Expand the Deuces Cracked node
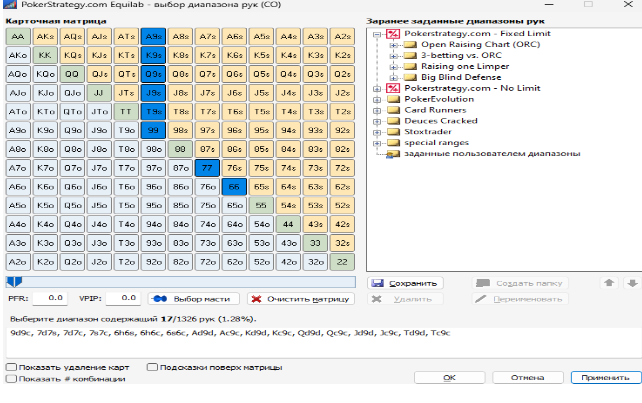 (x=377, y=122)
